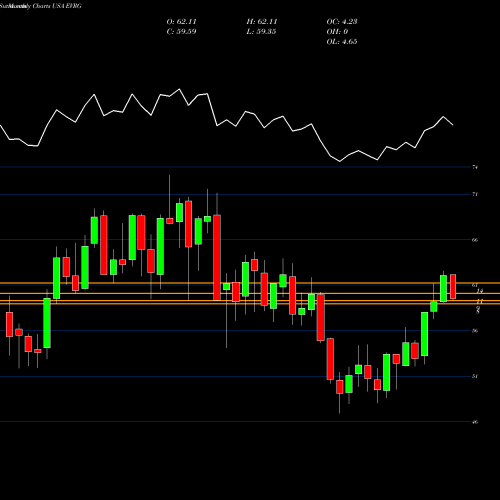500x500 pixels.
Task: Click the 51 price axis label
Action: point(475,376)
